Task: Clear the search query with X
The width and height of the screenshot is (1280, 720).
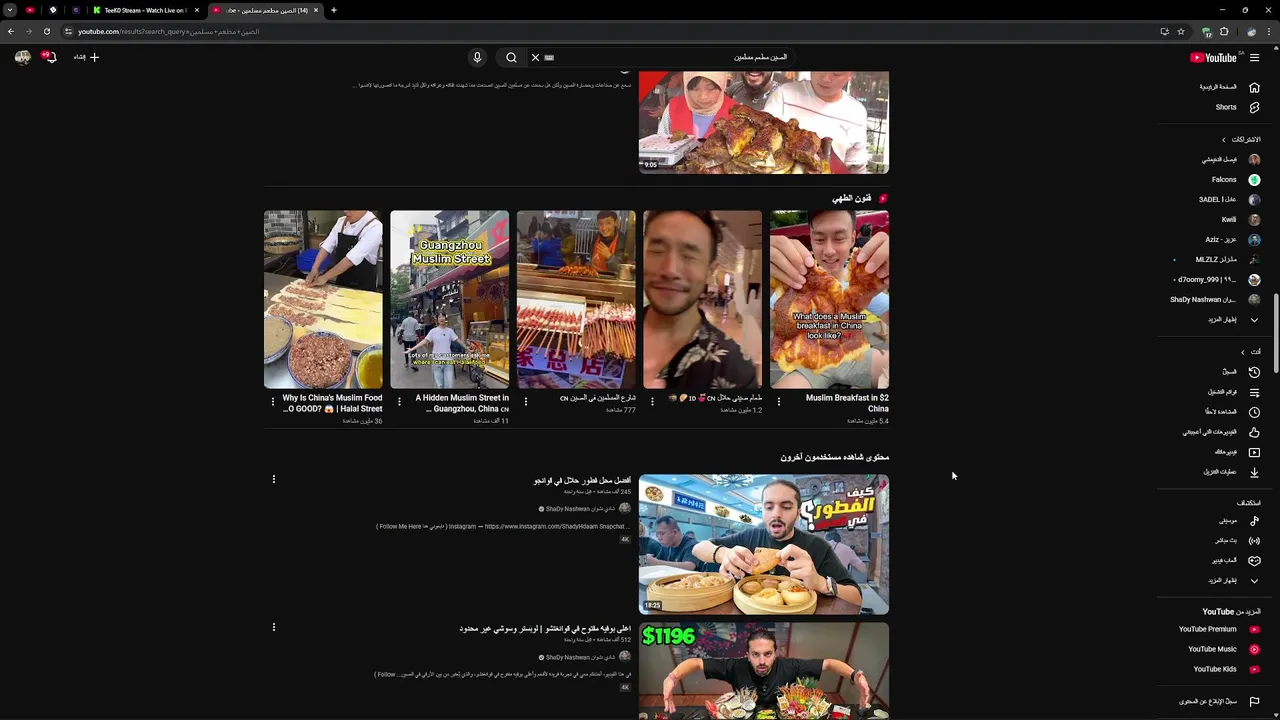Action: [x=535, y=57]
